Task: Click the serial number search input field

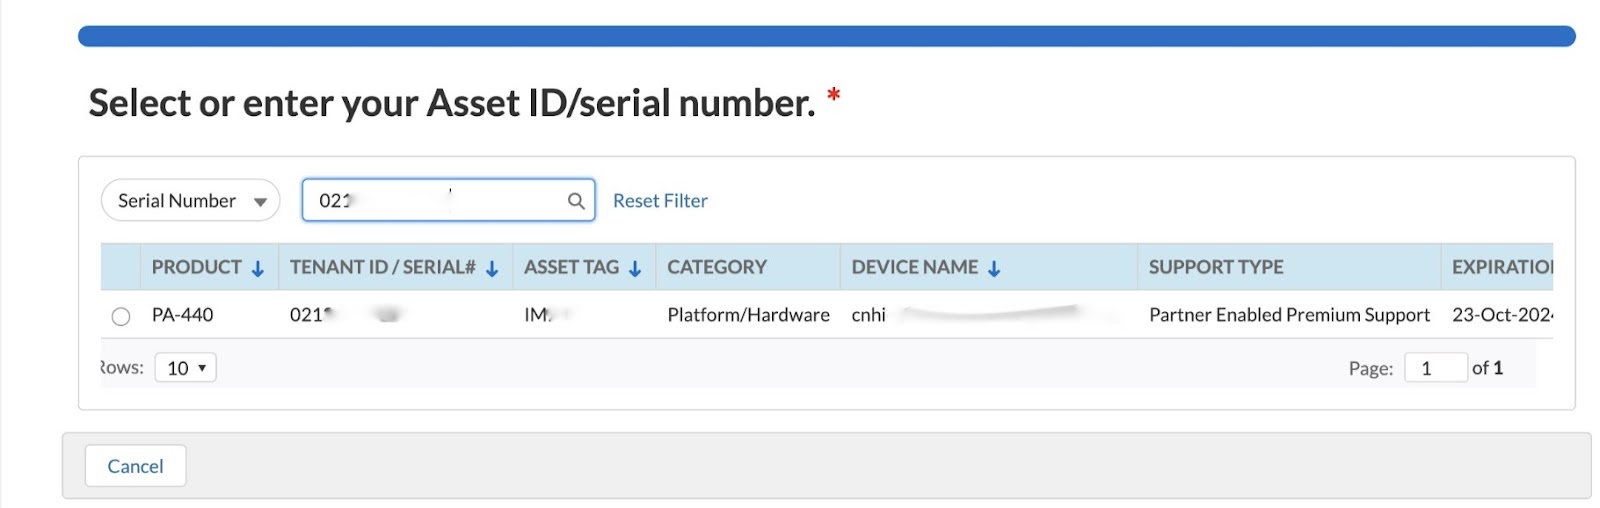Action: pos(440,201)
